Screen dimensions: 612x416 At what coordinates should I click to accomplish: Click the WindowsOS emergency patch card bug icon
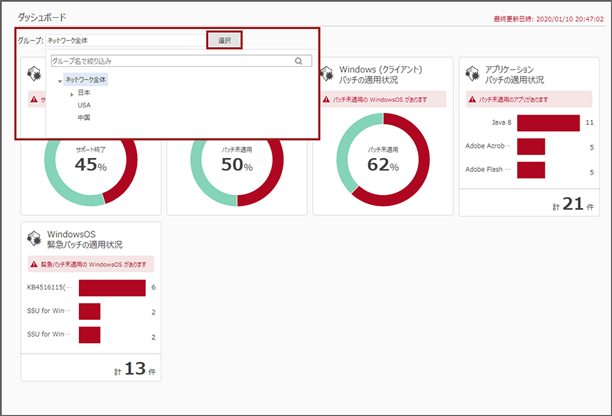point(35,240)
